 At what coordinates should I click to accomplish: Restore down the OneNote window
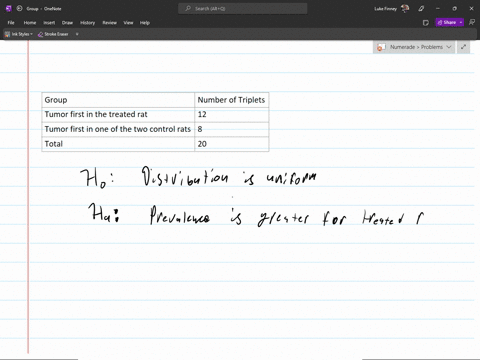(x=455, y=9)
